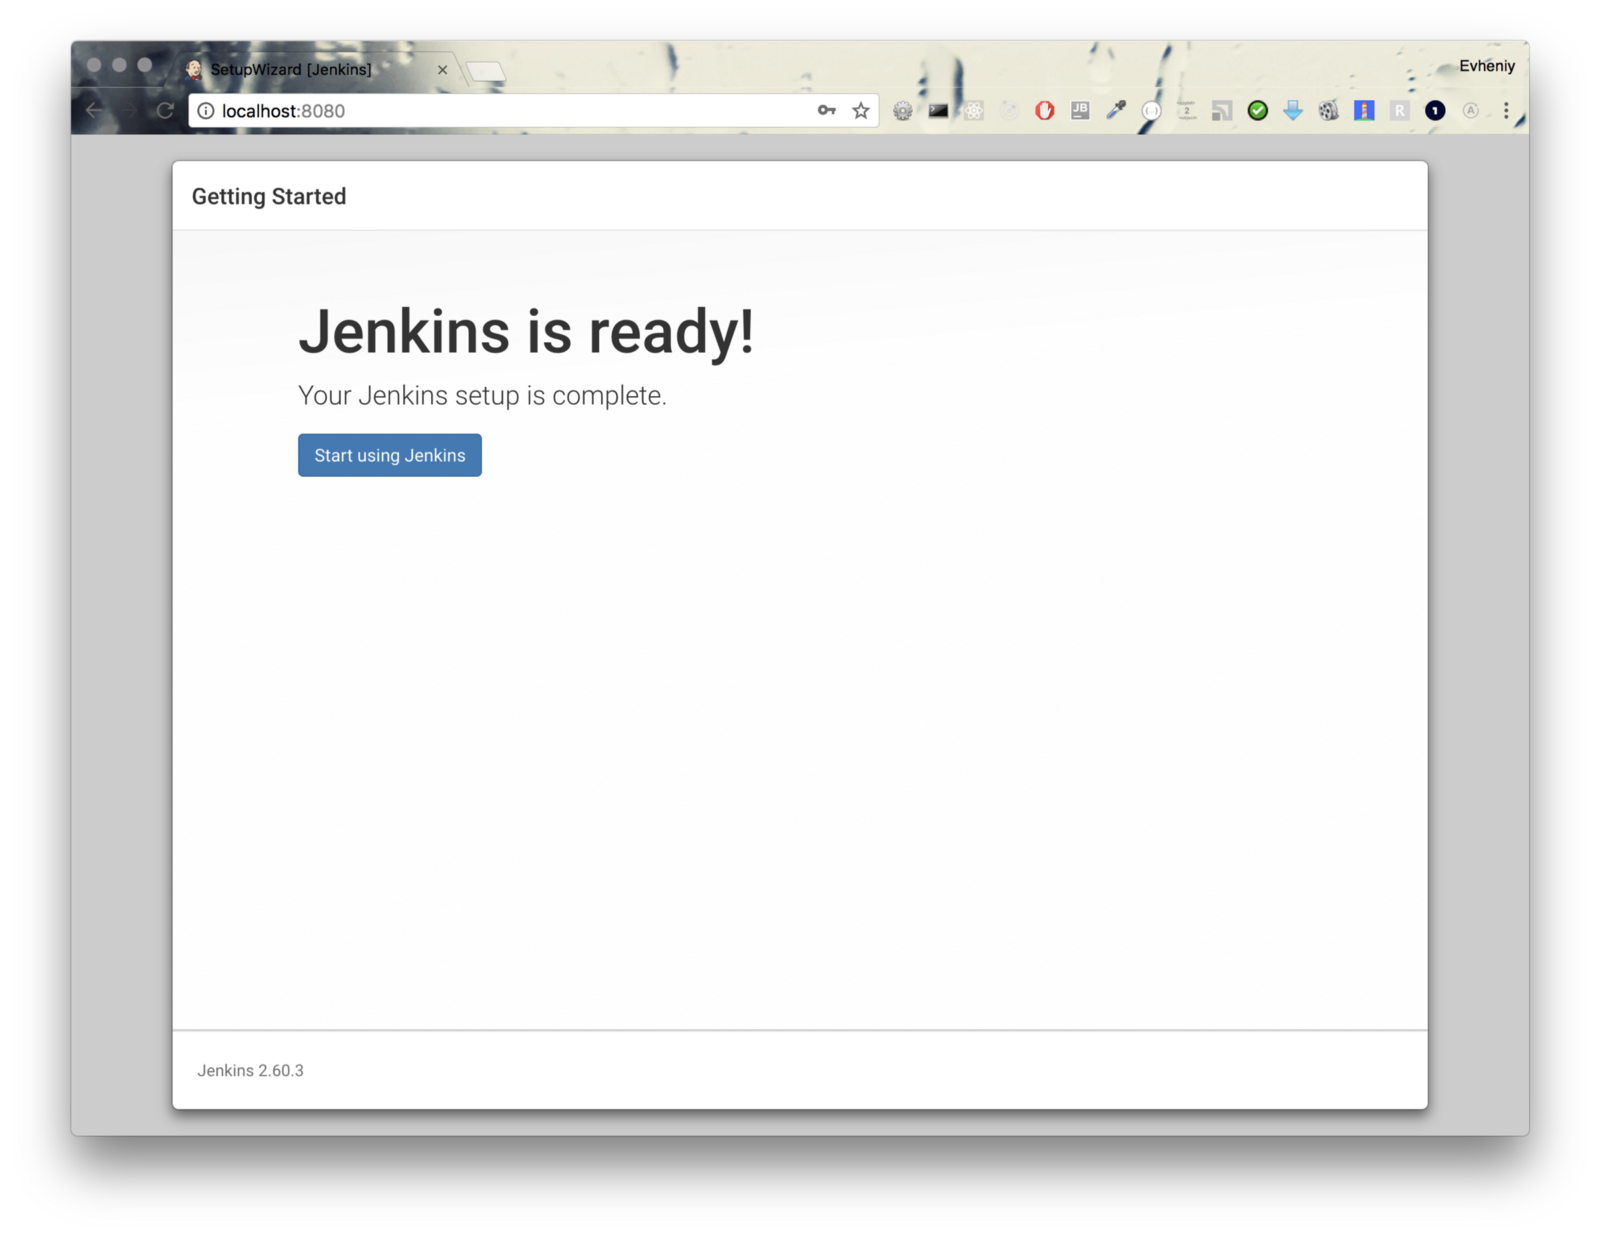Click the gray R extension icon
The width and height of the screenshot is (1600, 1237).
1400,111
